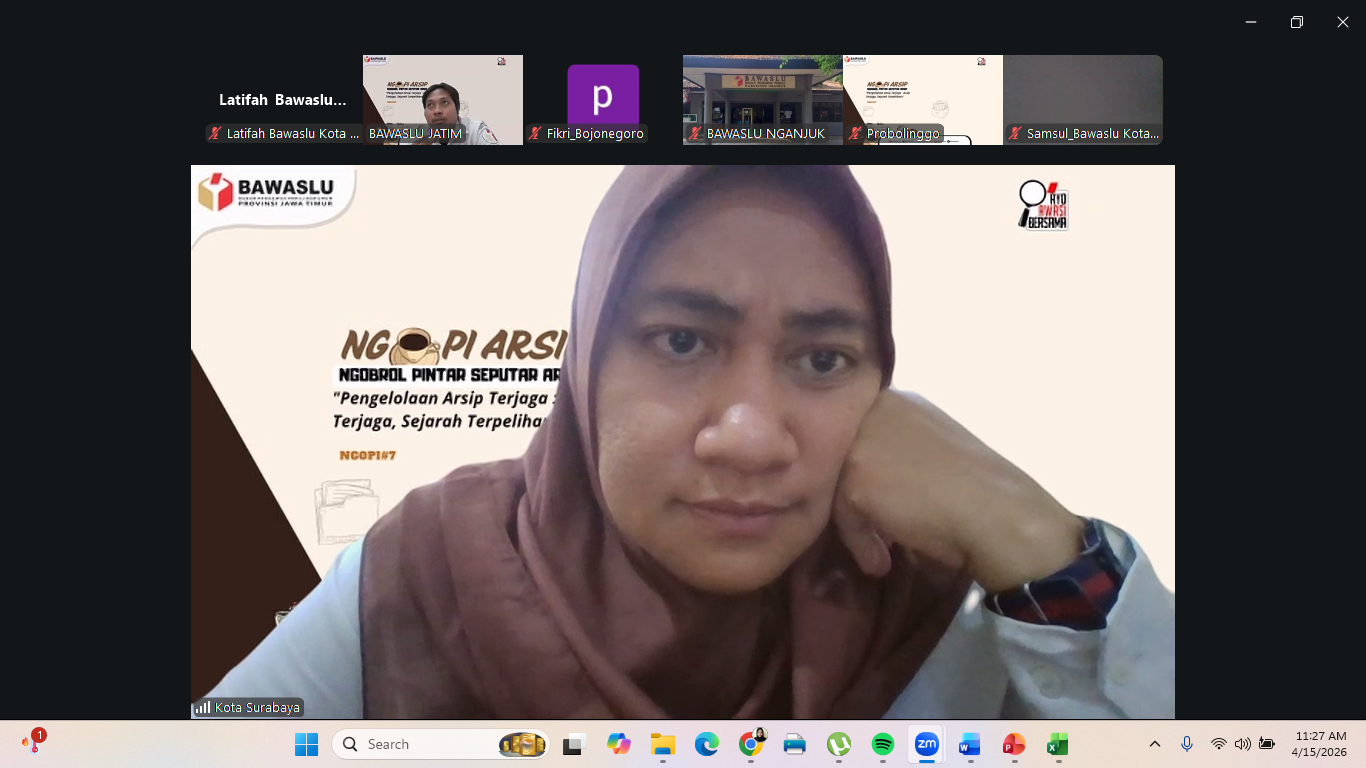The height and width of the screenshot is (768, 1366).
Task: Open PowerPoint from the taskbar
Action: [1014, 744]
